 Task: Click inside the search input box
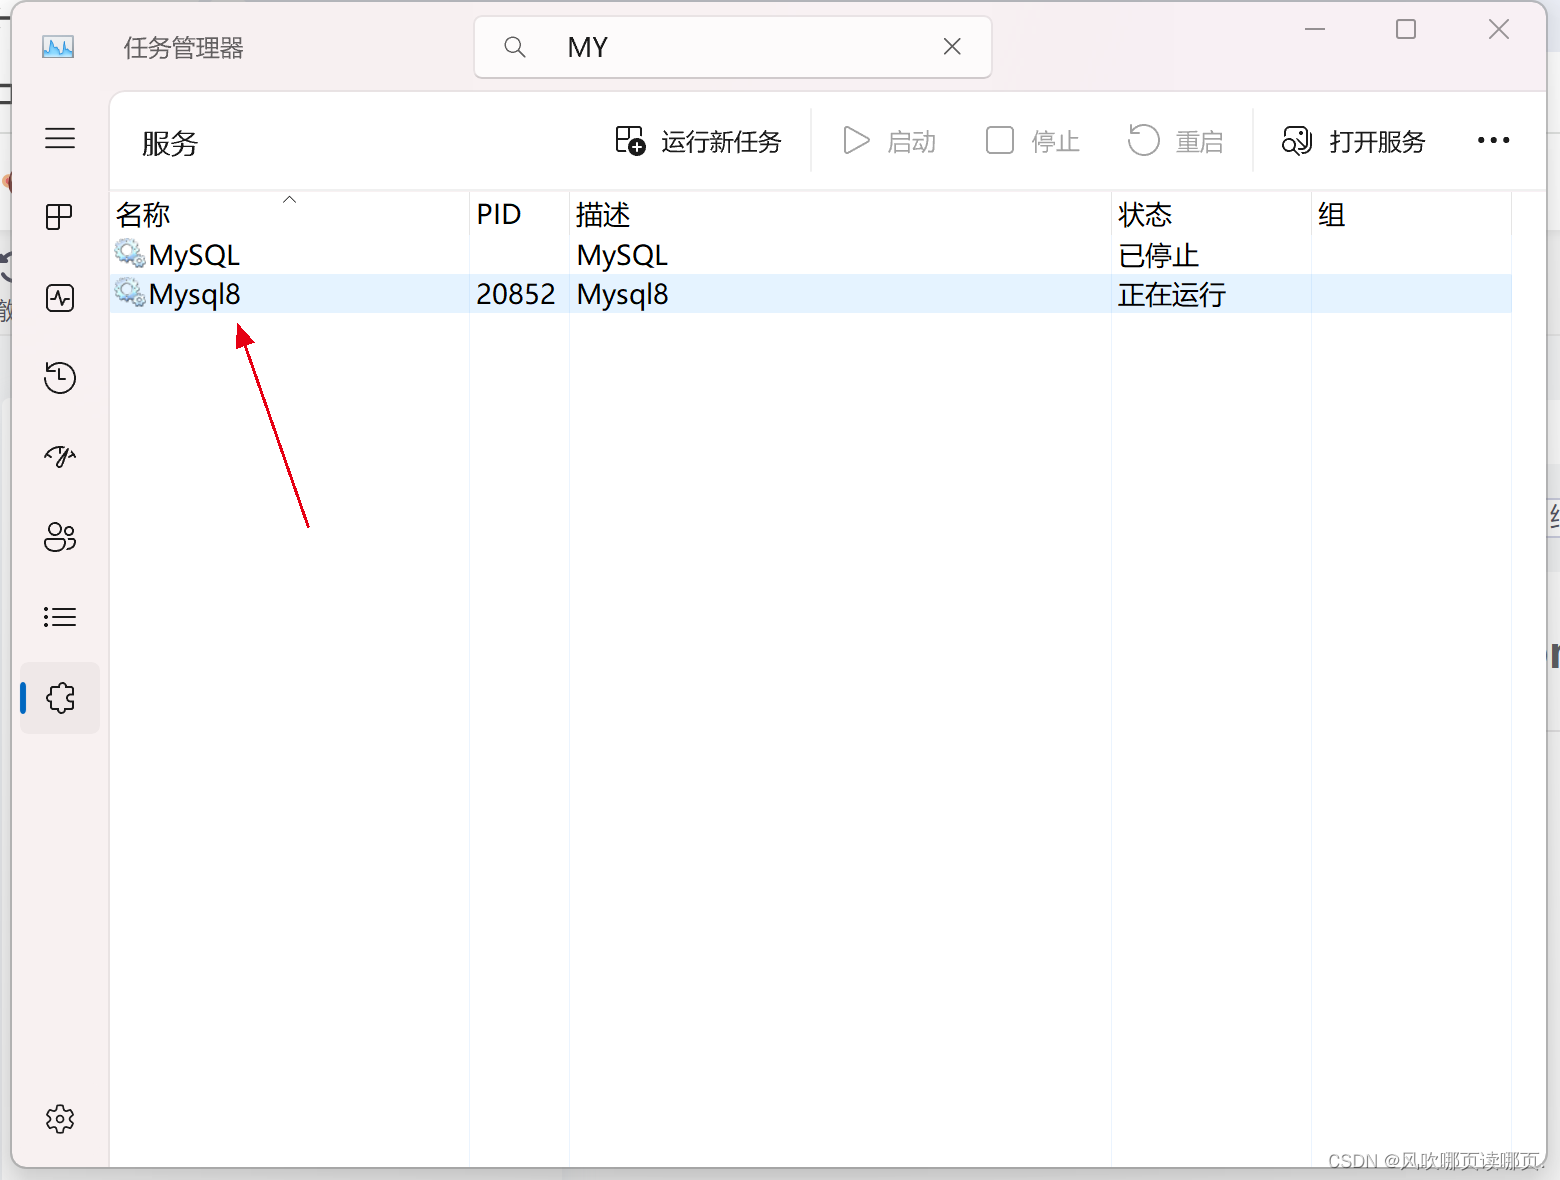[x=730, y=46]
